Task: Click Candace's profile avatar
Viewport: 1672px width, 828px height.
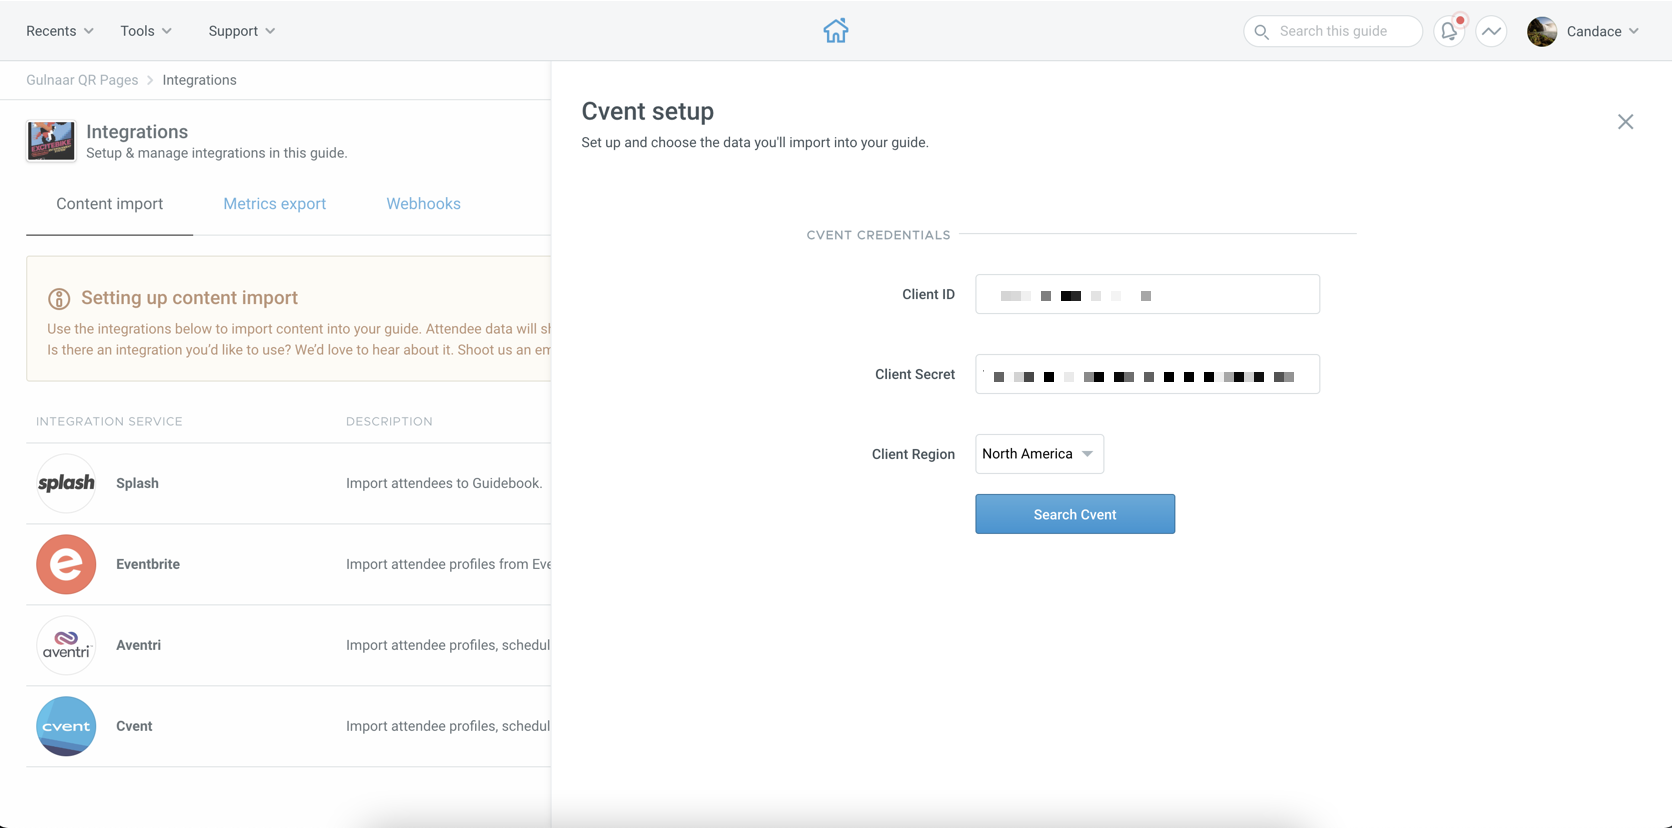Action: pyautogui.click(x=1542, y=31)
